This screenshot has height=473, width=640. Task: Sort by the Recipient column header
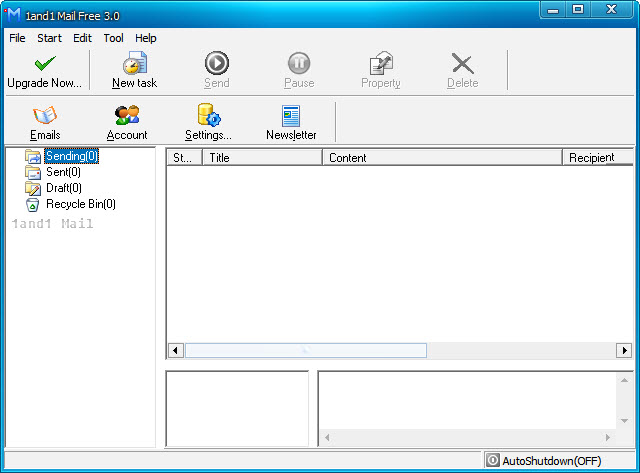(x=598, y=158)
